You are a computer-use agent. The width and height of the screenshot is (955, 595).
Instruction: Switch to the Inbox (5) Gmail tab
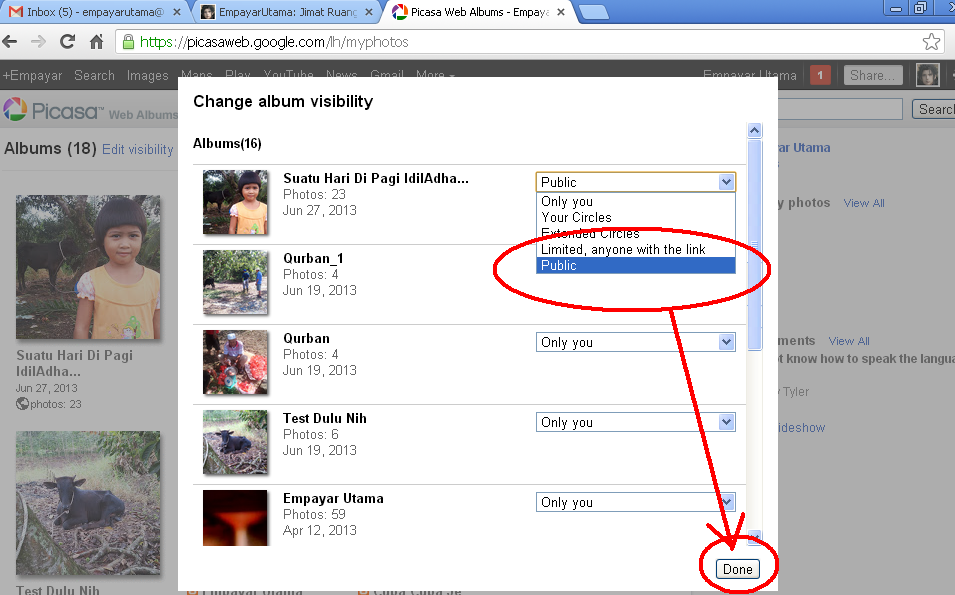[95, 12]
